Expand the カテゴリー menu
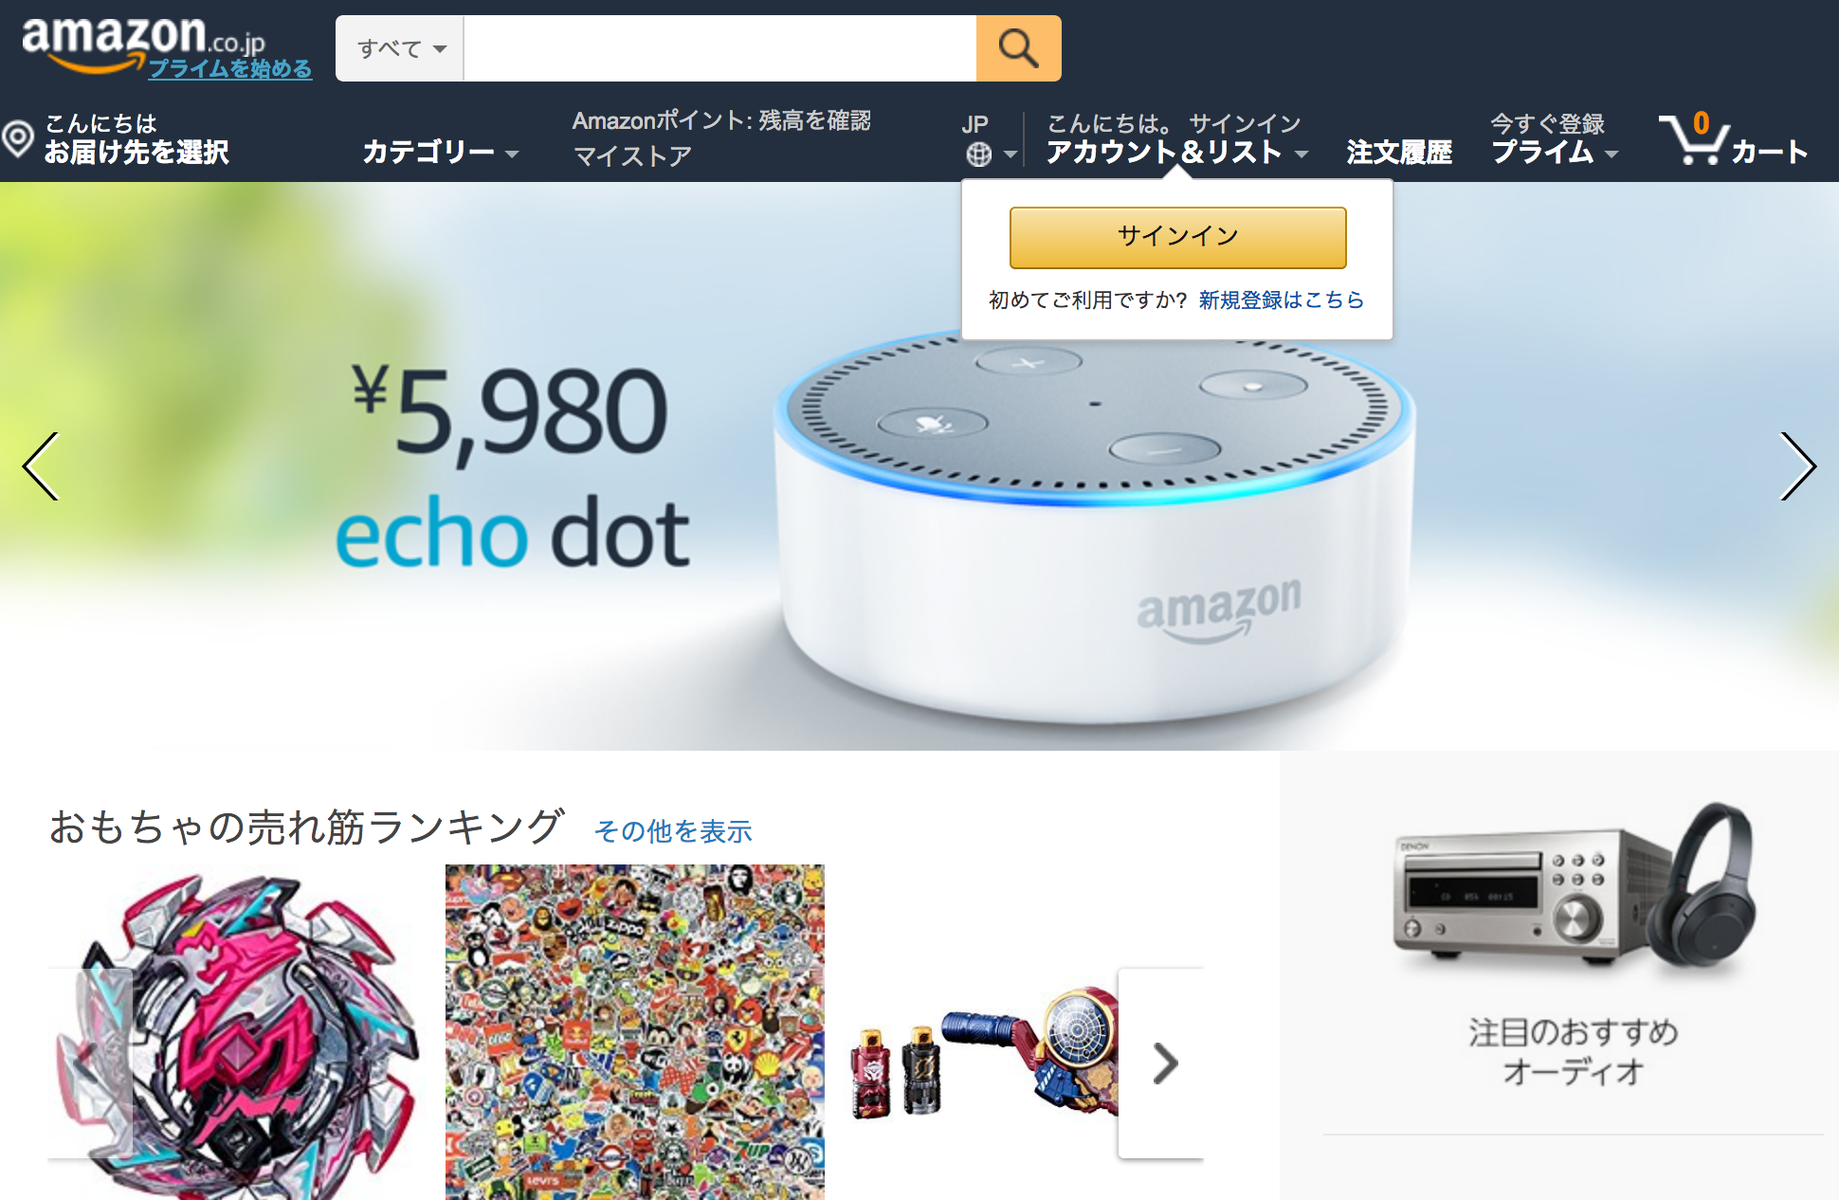 [x=440, y=152]
